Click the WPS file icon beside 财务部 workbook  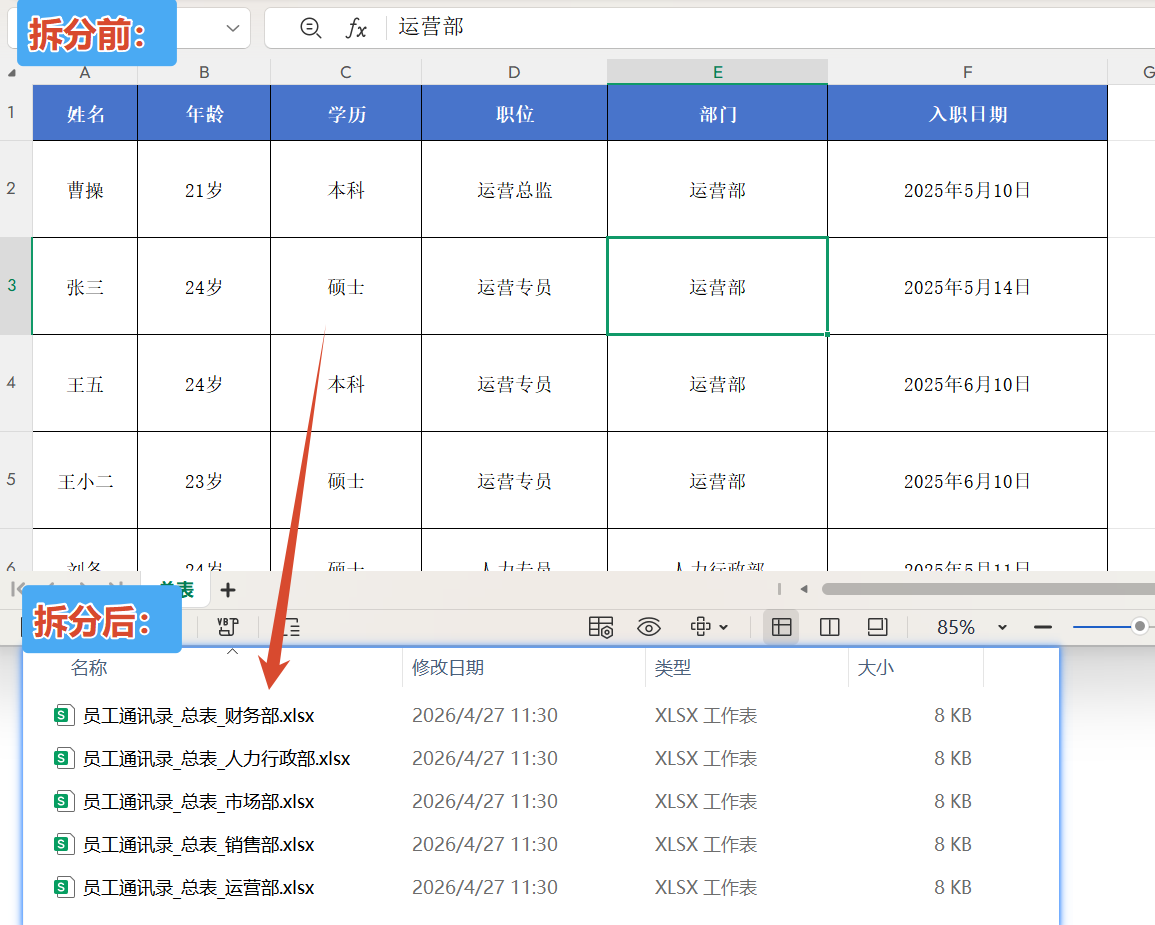click(64, 715)
